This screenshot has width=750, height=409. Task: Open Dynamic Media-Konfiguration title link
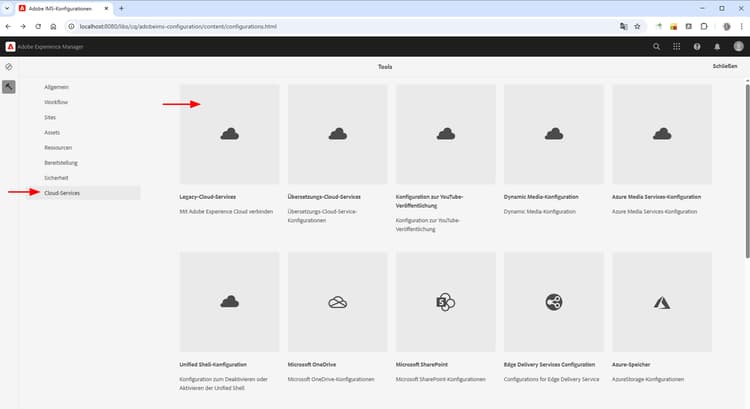click(x=541, y=197)
